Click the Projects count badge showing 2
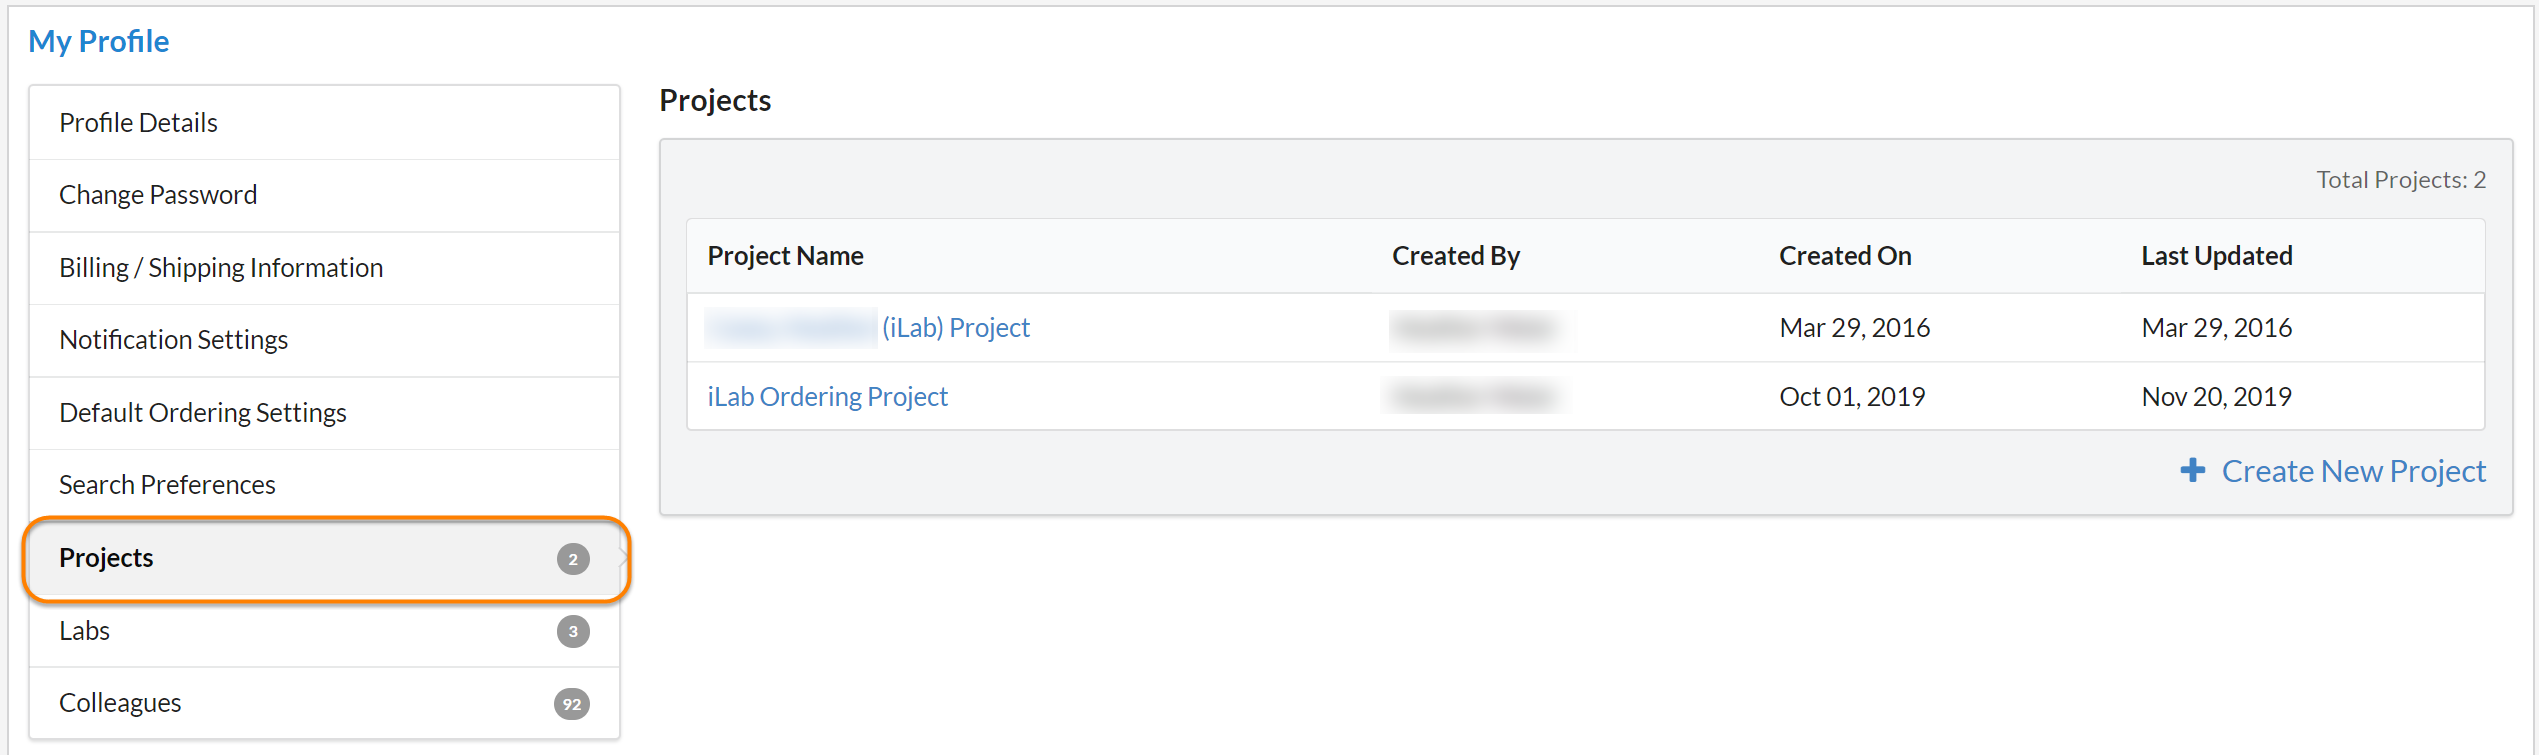Viewport: 2539px width, 755px height. tap(572, 559)
